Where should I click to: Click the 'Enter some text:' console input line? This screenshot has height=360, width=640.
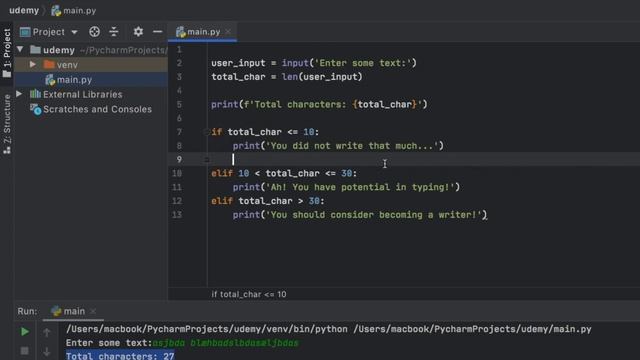(x=182, y=343)
